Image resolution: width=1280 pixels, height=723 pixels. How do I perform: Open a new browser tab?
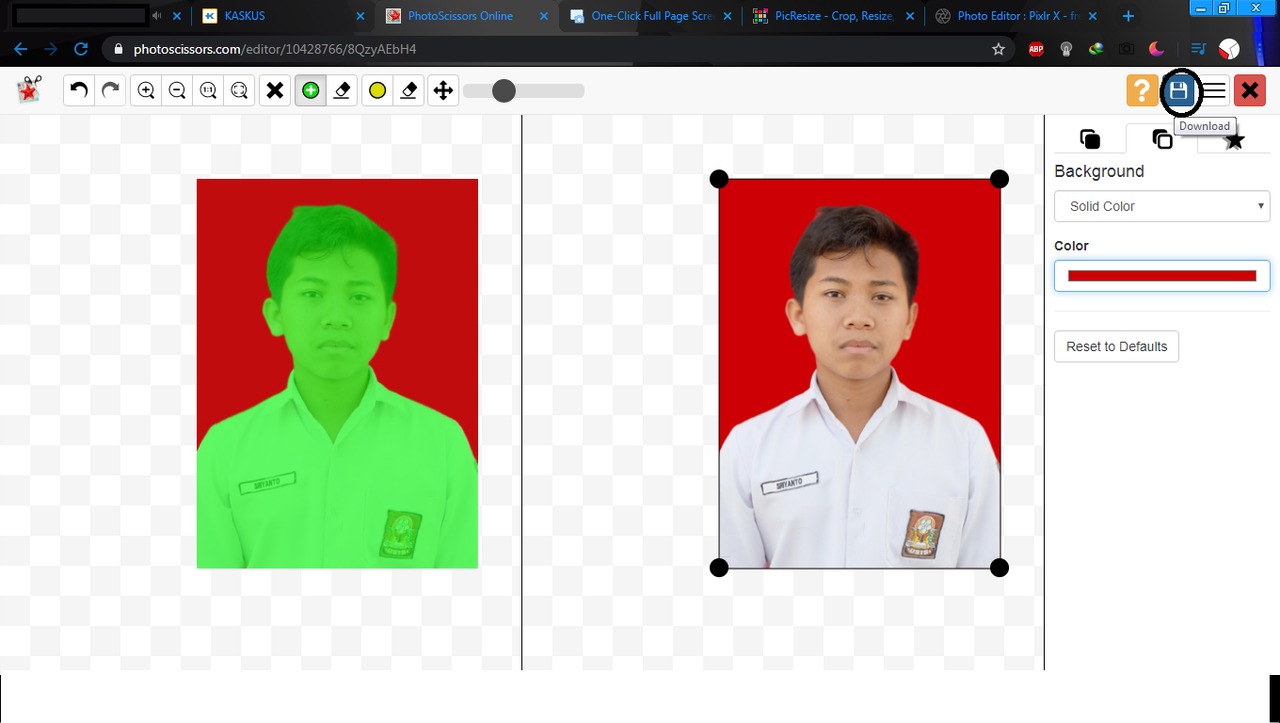point(1128,16)
